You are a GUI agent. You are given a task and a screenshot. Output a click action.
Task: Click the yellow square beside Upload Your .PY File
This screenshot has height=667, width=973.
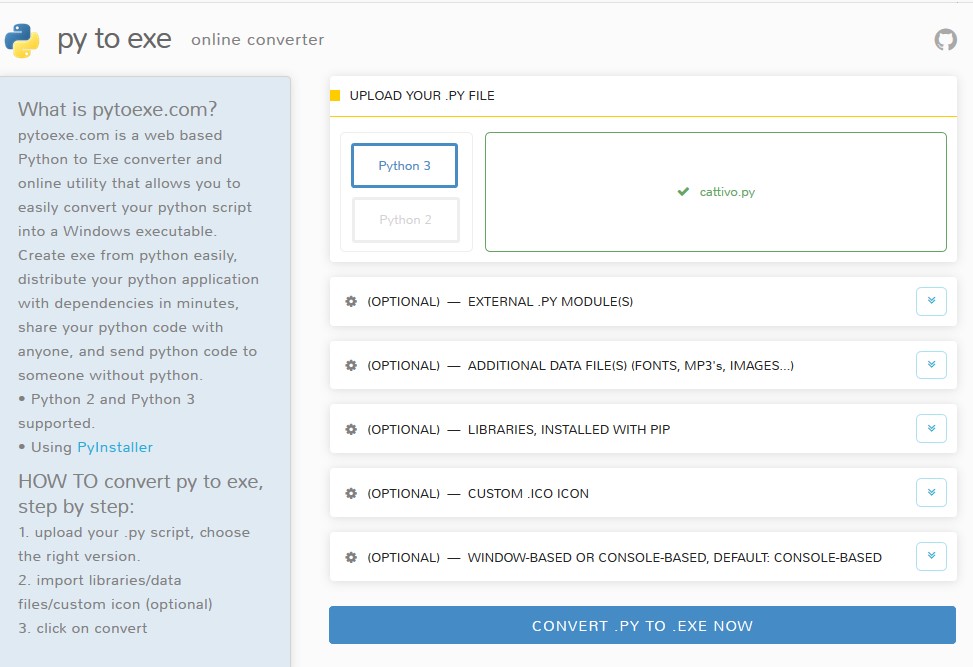(335, 96)
